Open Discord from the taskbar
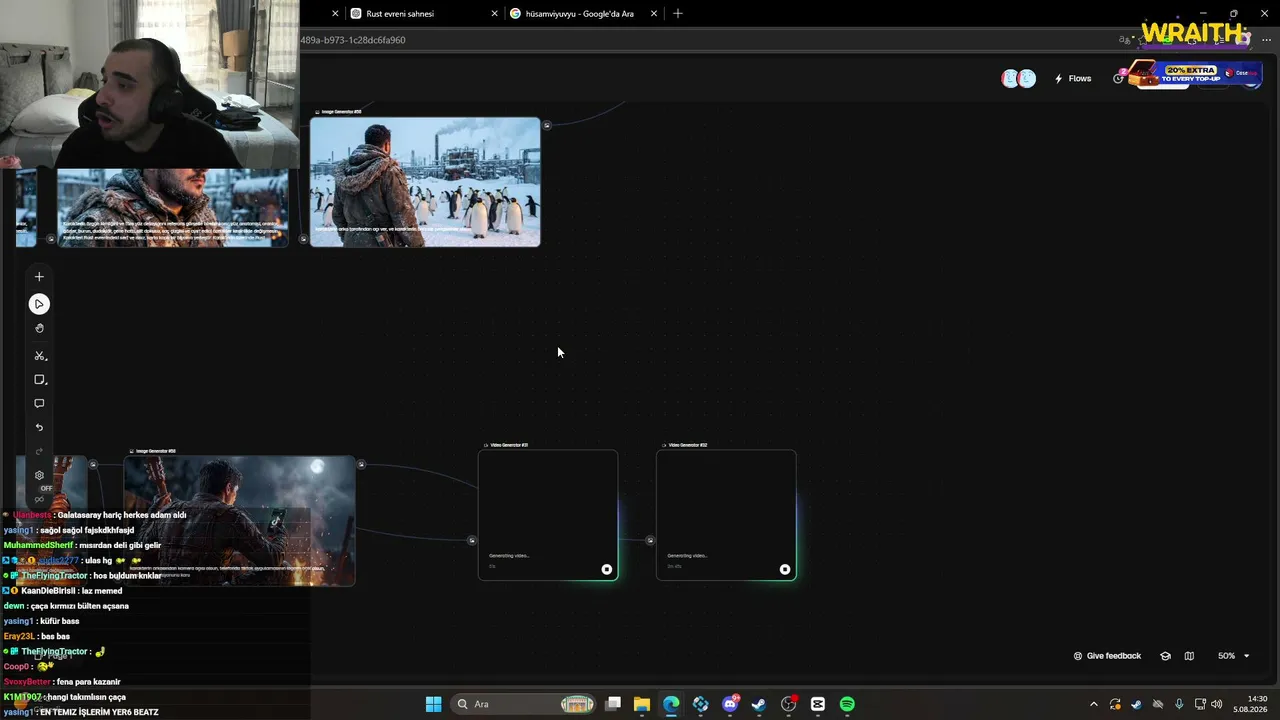The height and width of the screenshot is (720, 1280). 730,704
